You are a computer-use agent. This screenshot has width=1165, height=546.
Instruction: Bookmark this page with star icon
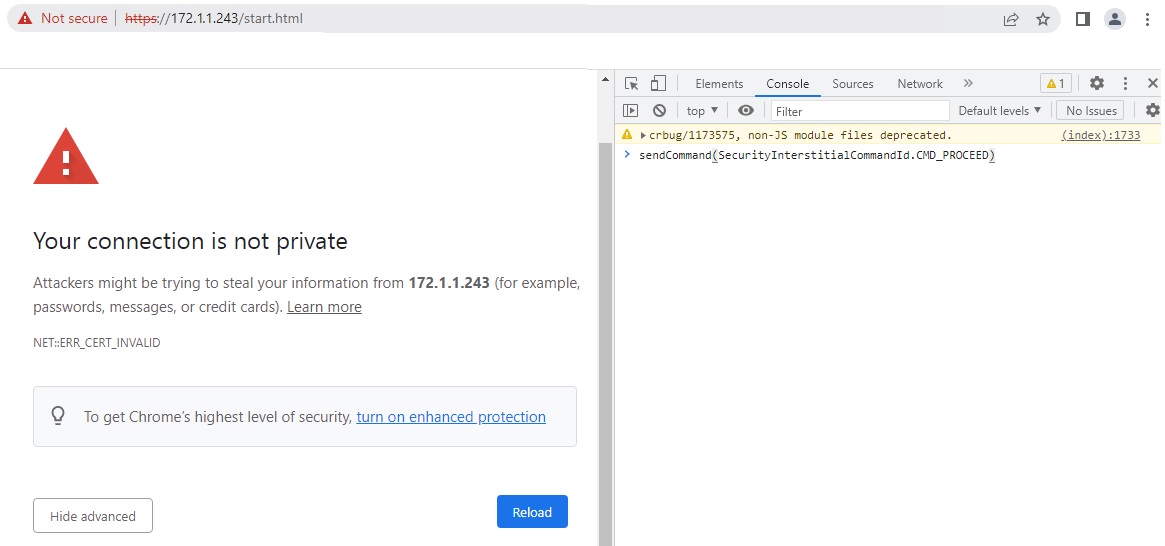1043,19
